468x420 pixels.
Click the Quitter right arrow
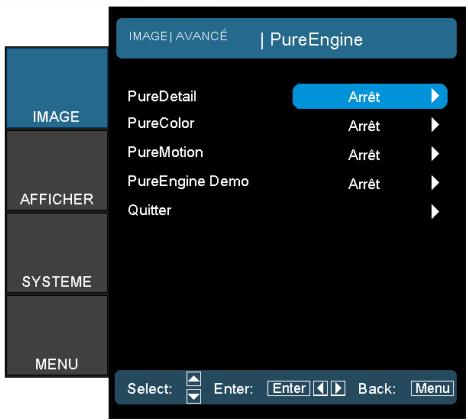click(435, 212)
